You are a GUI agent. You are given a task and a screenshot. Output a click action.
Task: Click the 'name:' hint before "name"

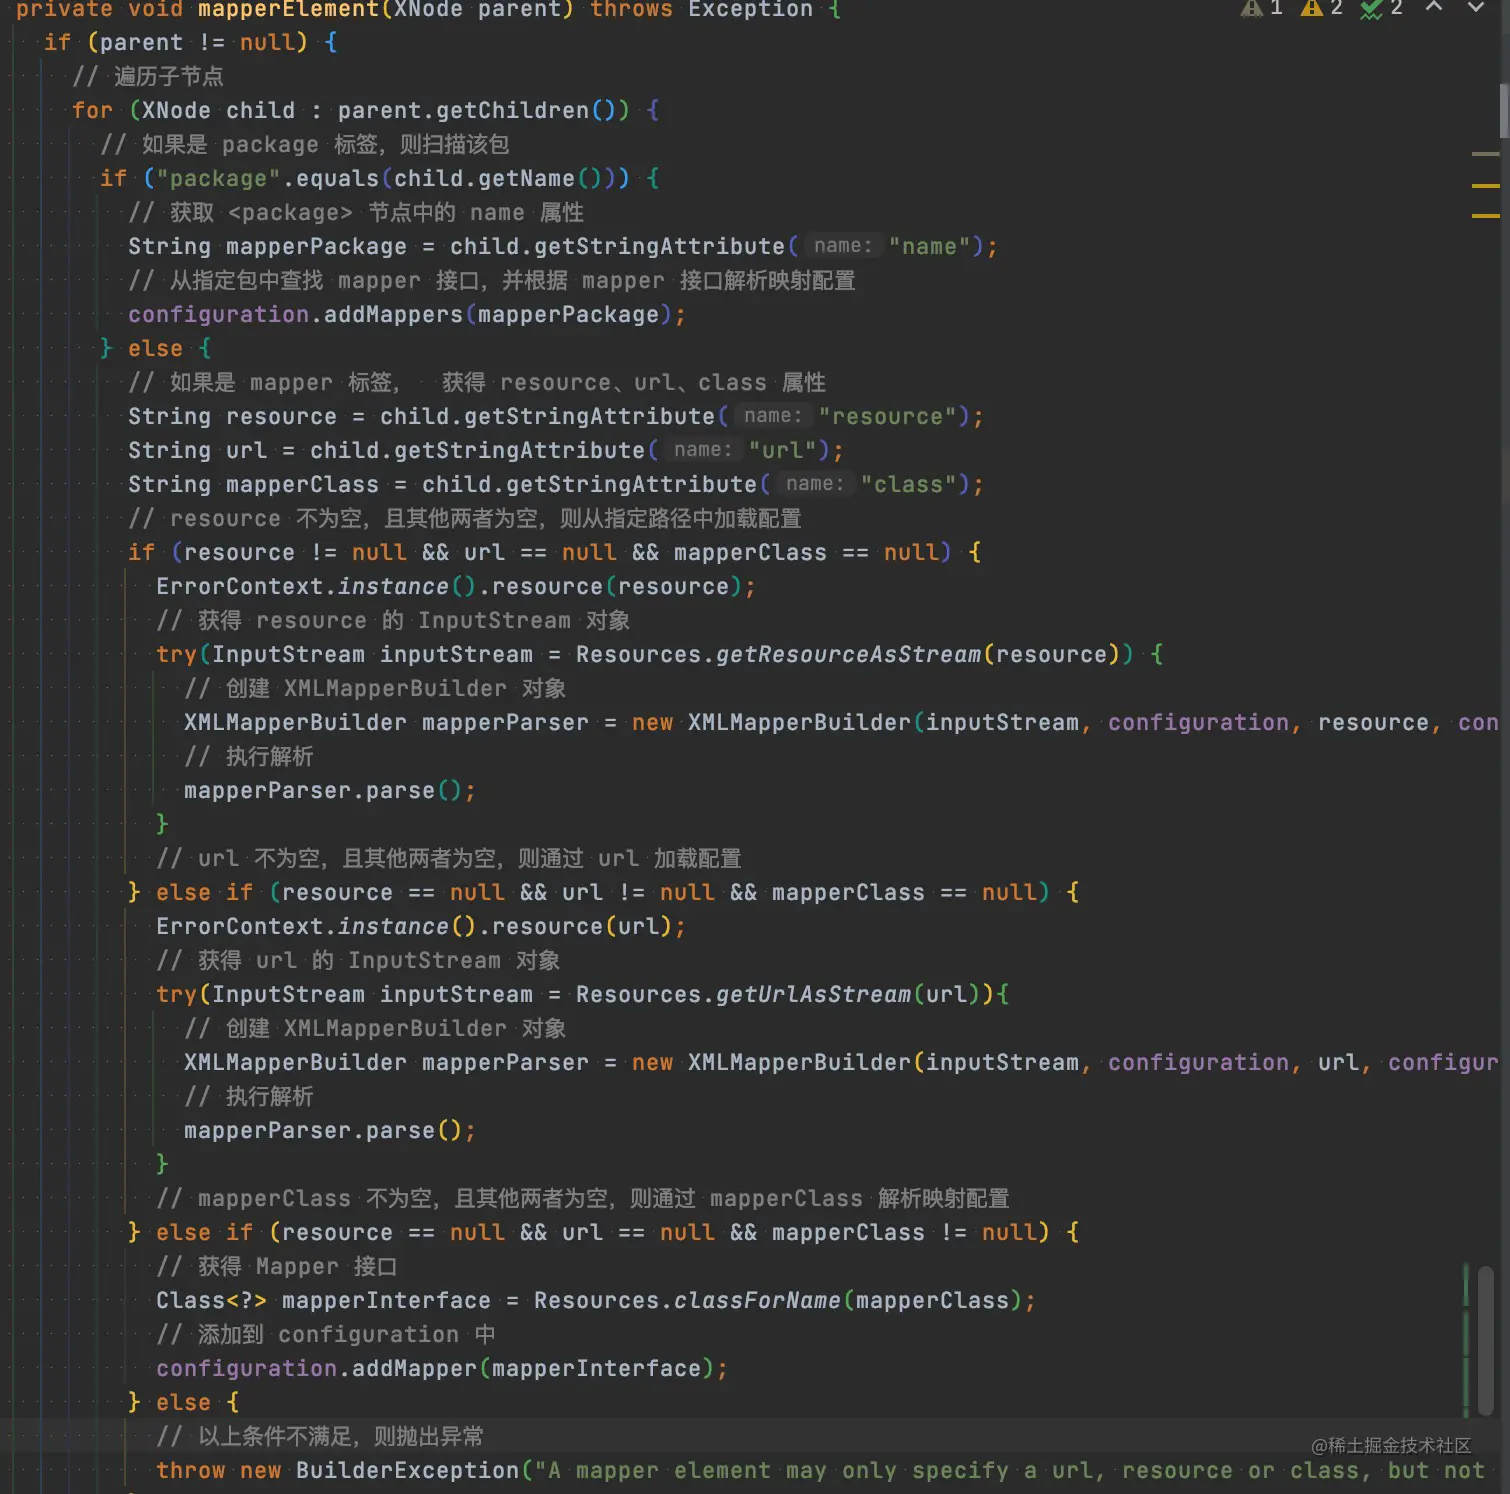(x=842, y=246)
